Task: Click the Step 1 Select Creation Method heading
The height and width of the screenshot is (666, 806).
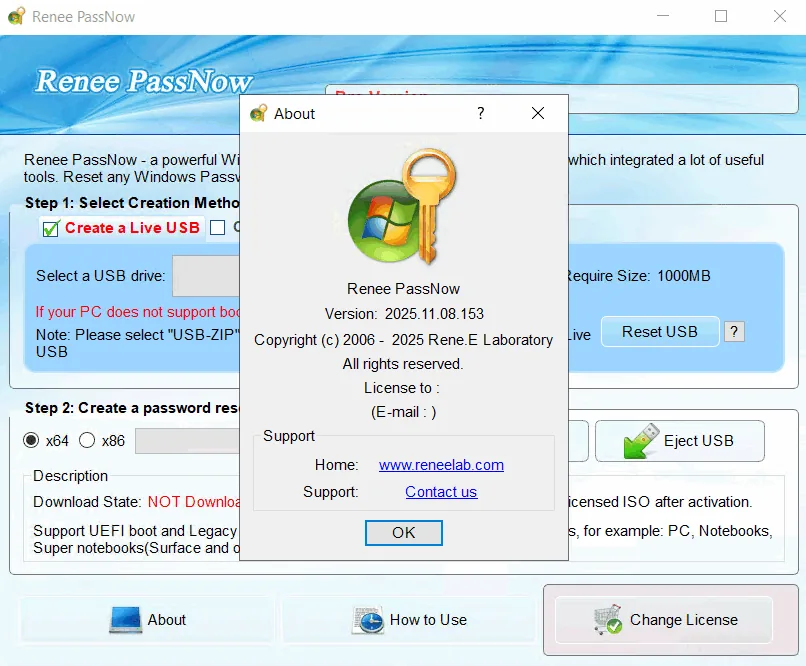Action: pyautogui.click(x=133, y=203)
